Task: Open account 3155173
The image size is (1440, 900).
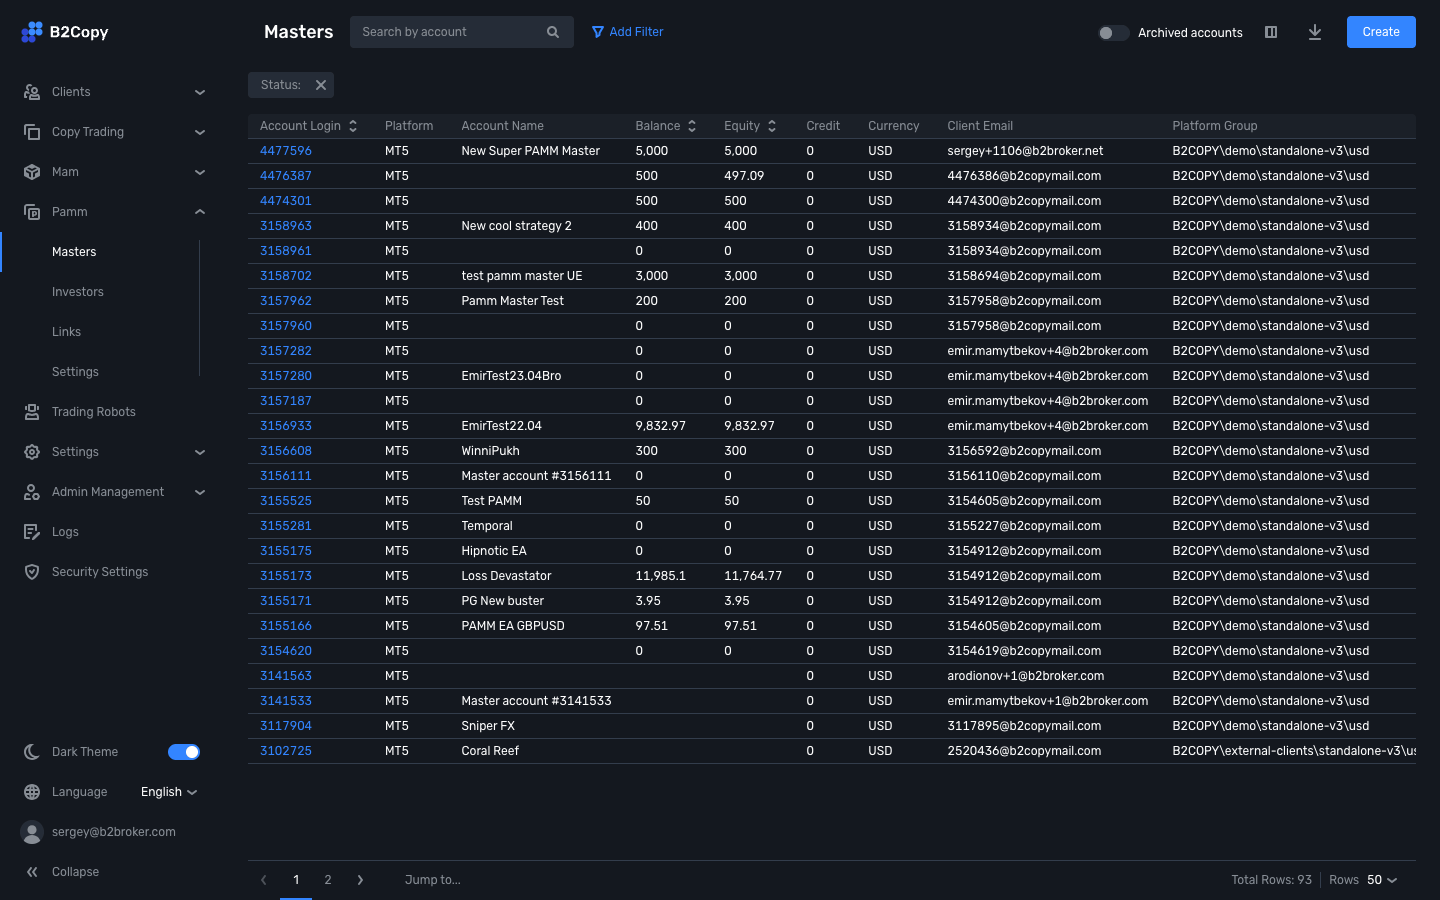Action: (x=286, y=576)
